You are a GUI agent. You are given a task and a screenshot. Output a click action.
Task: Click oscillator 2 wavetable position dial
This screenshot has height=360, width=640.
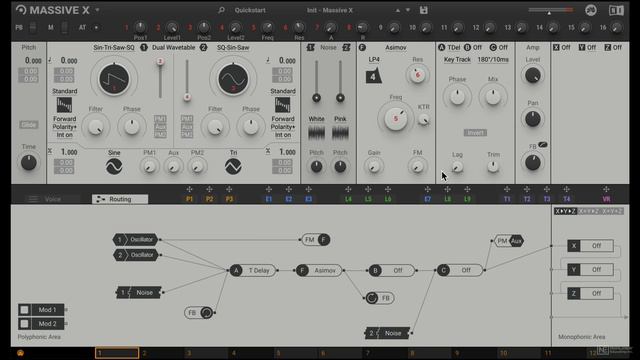(x=233, y=79)
